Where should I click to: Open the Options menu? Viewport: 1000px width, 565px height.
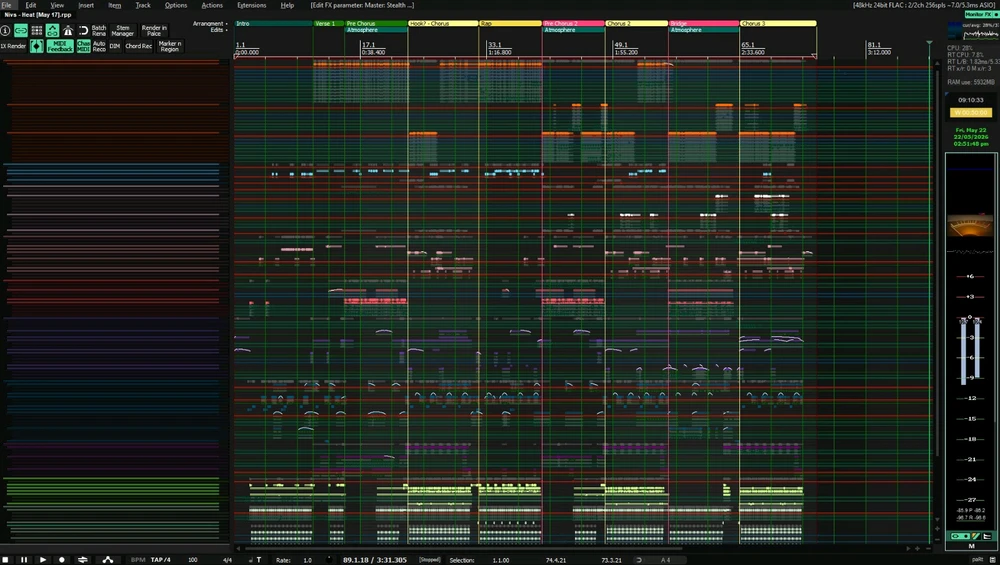coord(176,5)
